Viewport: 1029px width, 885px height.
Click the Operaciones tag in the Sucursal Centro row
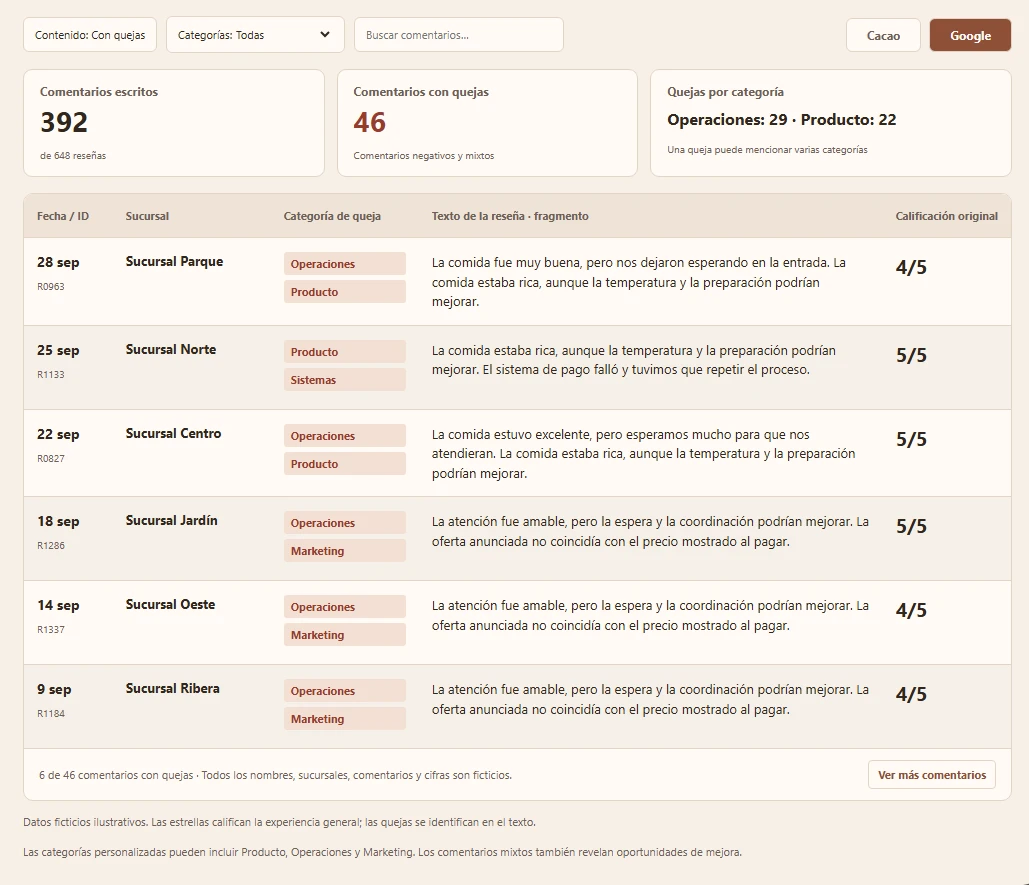(345, 436)
